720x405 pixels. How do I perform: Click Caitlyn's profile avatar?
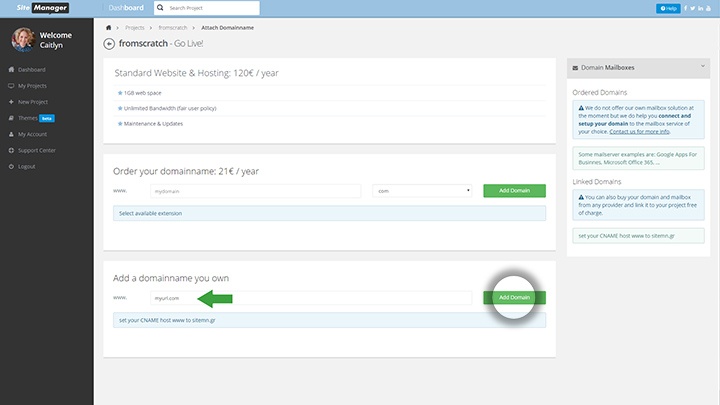pyautogui.click(x=23, y=39)
